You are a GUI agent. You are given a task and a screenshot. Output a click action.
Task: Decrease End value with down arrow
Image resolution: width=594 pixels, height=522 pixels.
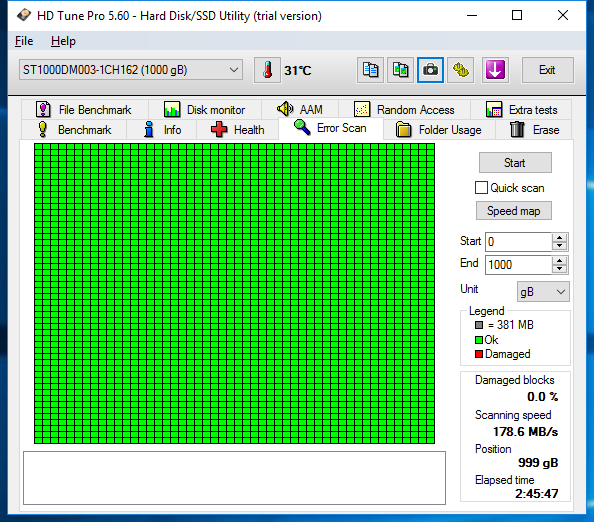tap(560, 269)
